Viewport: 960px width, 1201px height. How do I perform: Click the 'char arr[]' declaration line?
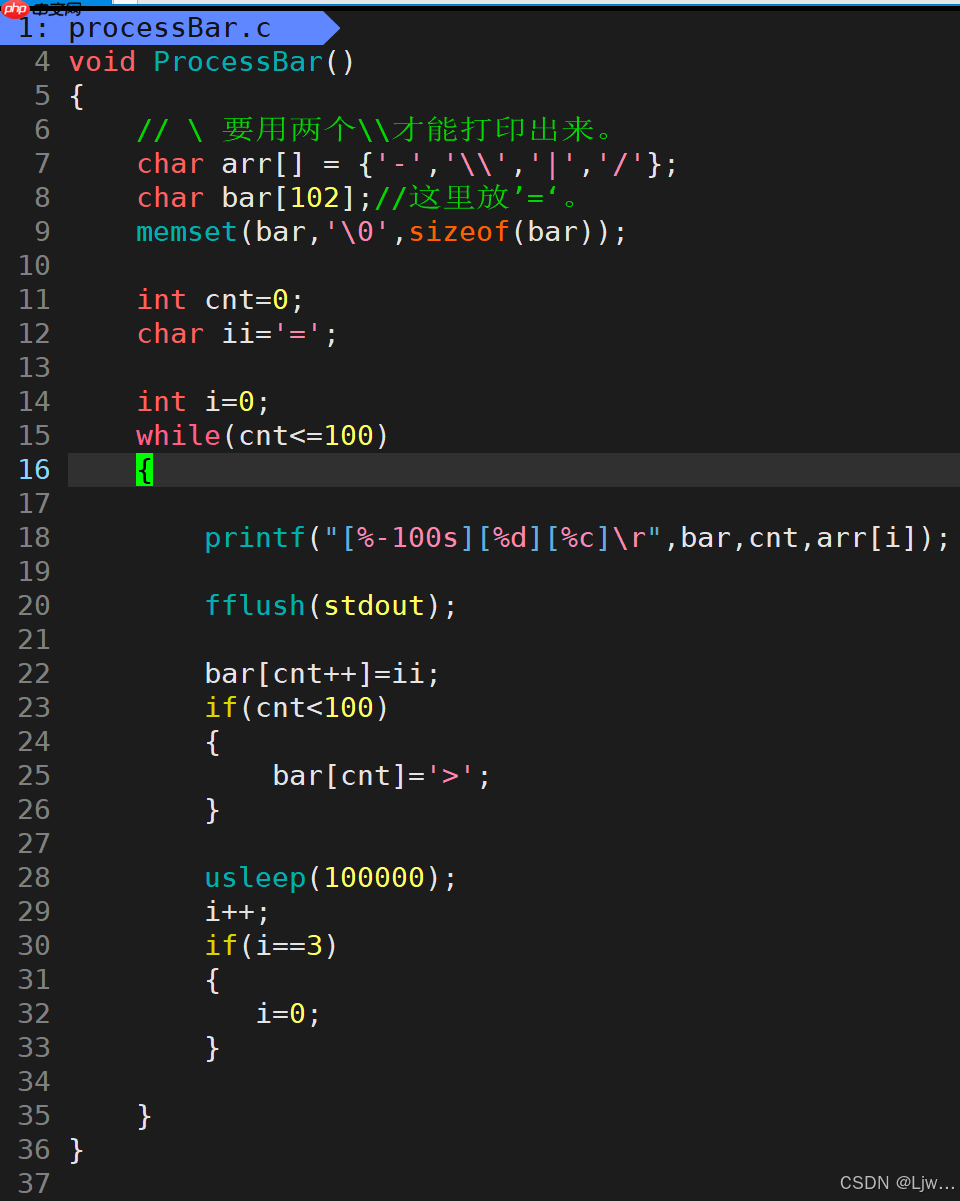(x=408, y=164)
